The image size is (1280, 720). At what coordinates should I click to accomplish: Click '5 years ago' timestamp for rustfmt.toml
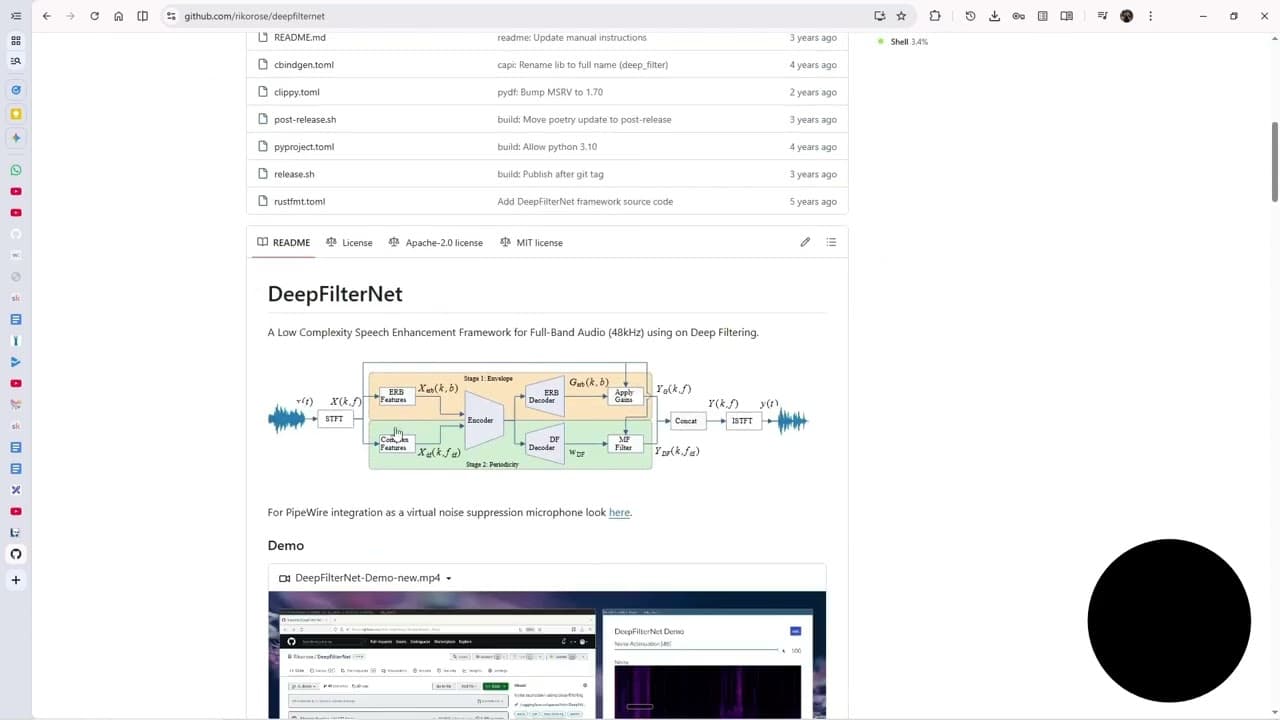pyautogui.click(x=813, y=201)
